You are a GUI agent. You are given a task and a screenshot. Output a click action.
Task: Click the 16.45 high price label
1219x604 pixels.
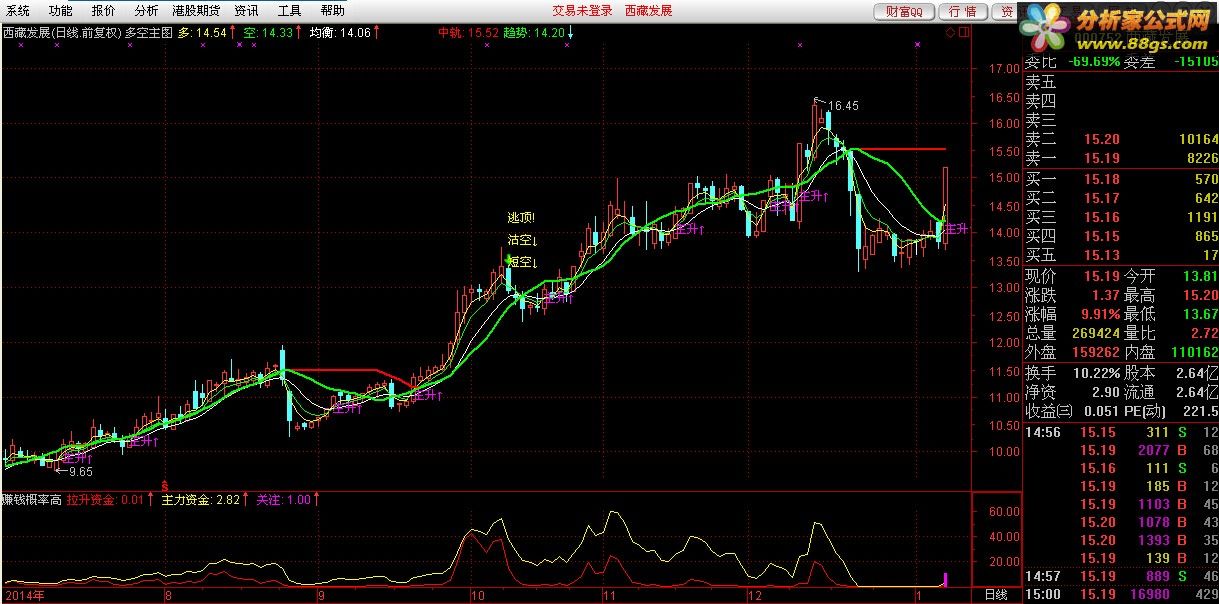click(x=843, y=105)
